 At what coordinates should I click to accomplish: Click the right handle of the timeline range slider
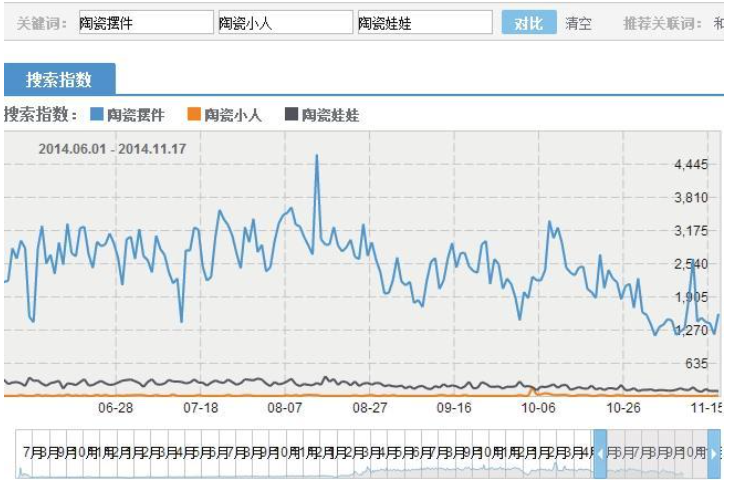click(714, 454)
